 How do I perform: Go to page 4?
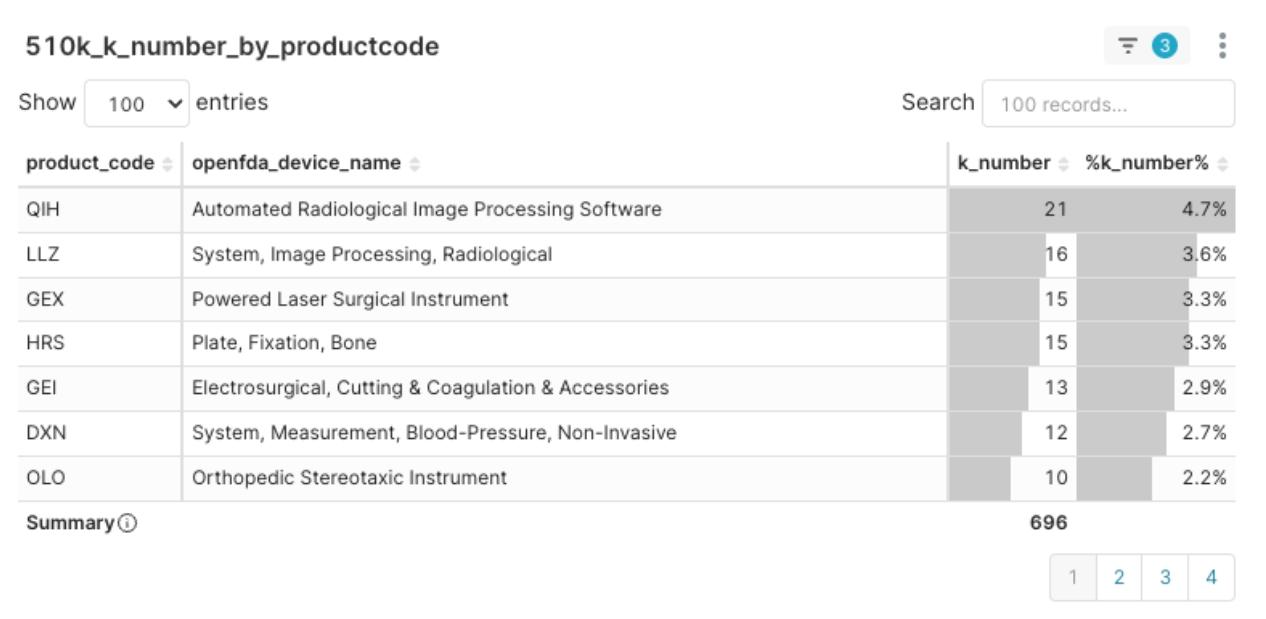pos(1211,577)
